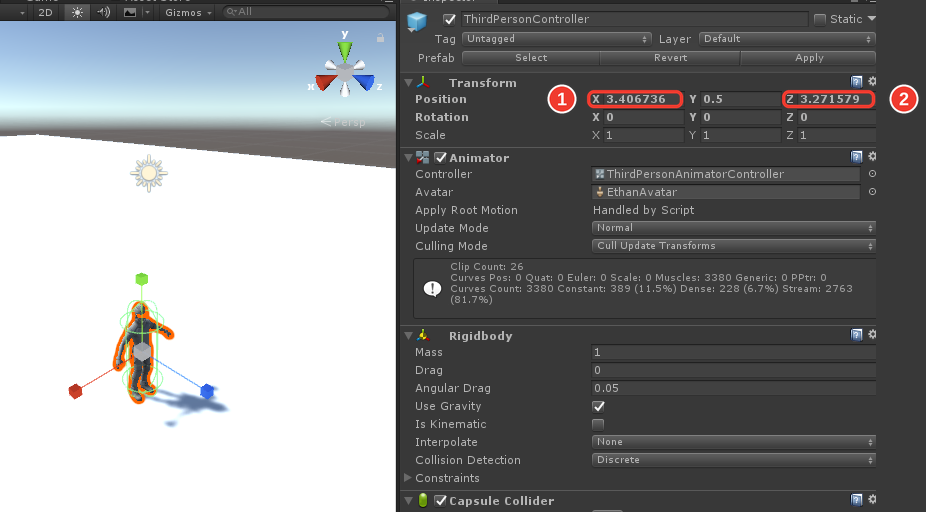Image resolution: width=926 pixels, height=512 pixels.
Task: Click the green Y axis cone of orientation gizmo
Action: 345,51
